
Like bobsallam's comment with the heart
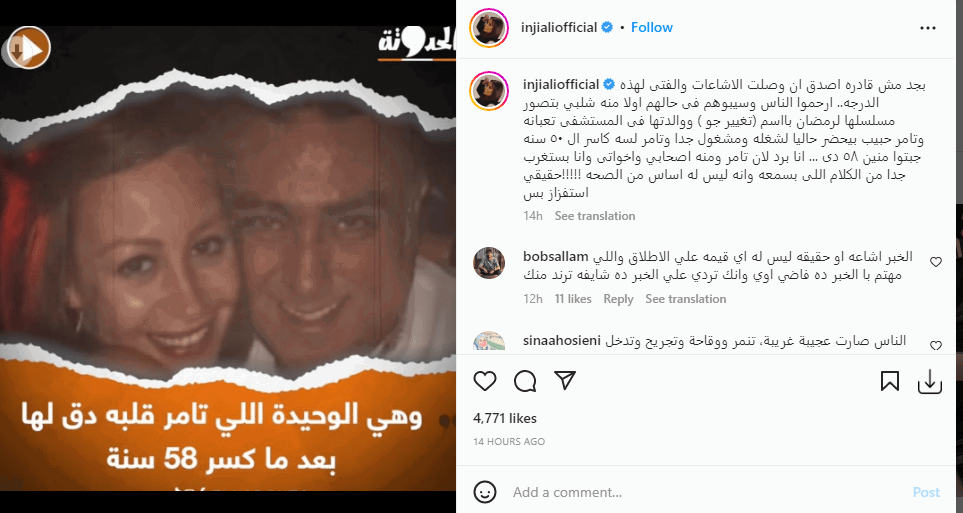click(x=935, y=262)
